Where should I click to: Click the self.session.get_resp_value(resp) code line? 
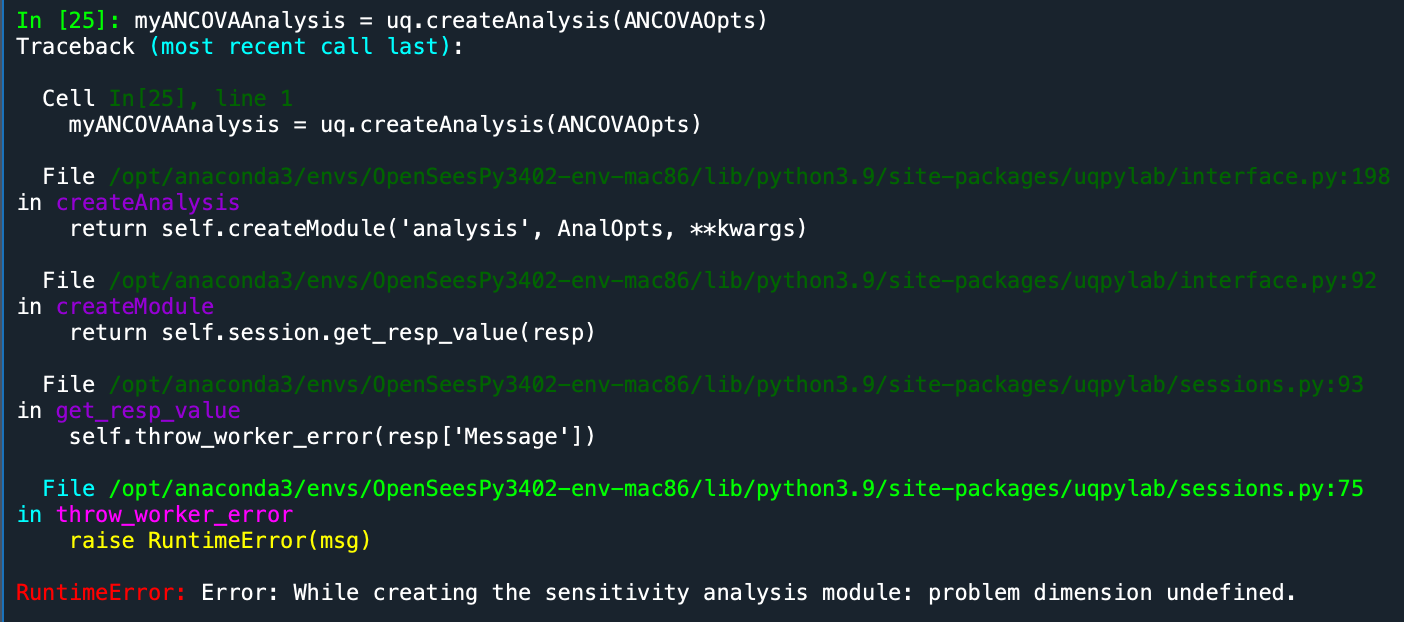332,332
